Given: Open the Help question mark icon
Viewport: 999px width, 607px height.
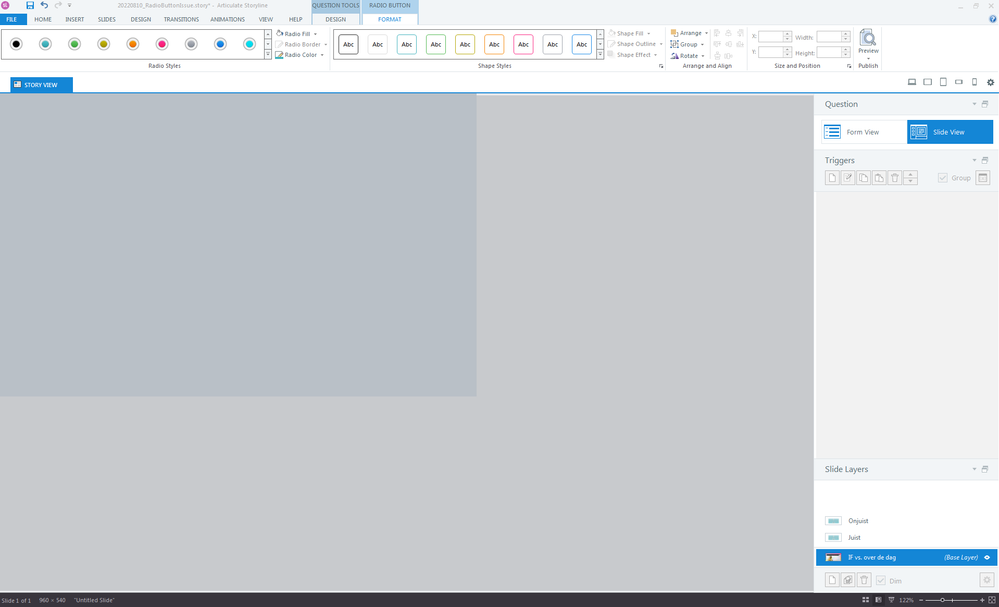Looking at the screenshot, I should click(992, 19).
